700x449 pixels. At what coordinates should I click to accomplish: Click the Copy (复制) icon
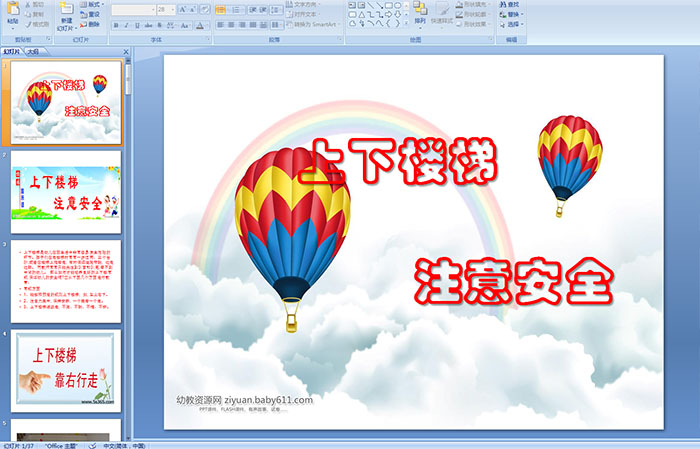pos(28,15)
